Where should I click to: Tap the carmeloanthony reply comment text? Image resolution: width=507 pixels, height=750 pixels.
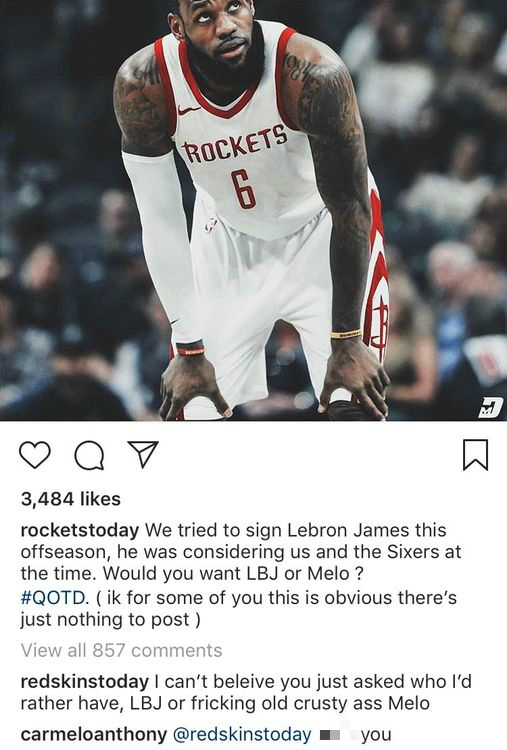[206, 734]
